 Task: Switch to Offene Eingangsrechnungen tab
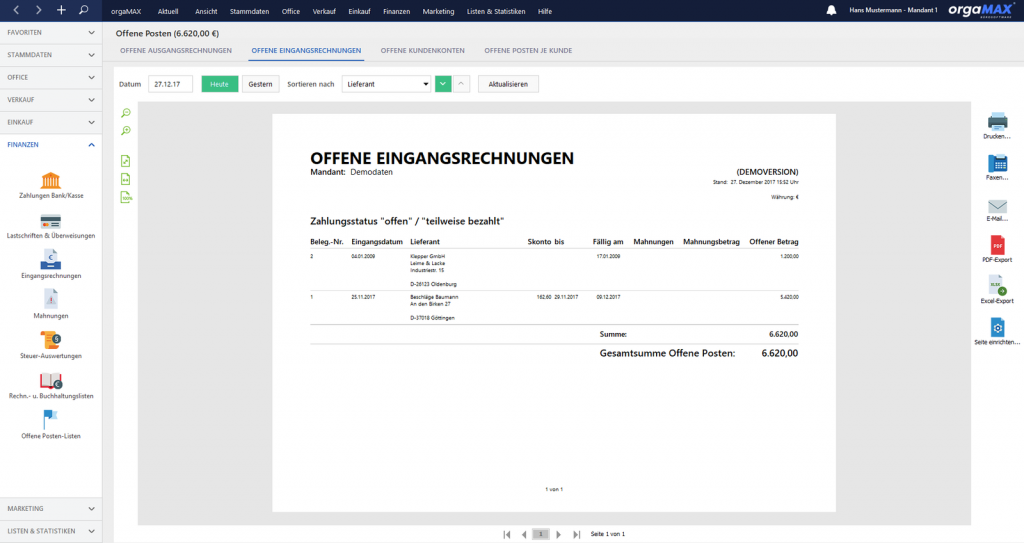pyautogui.click(x=306, y=50)
